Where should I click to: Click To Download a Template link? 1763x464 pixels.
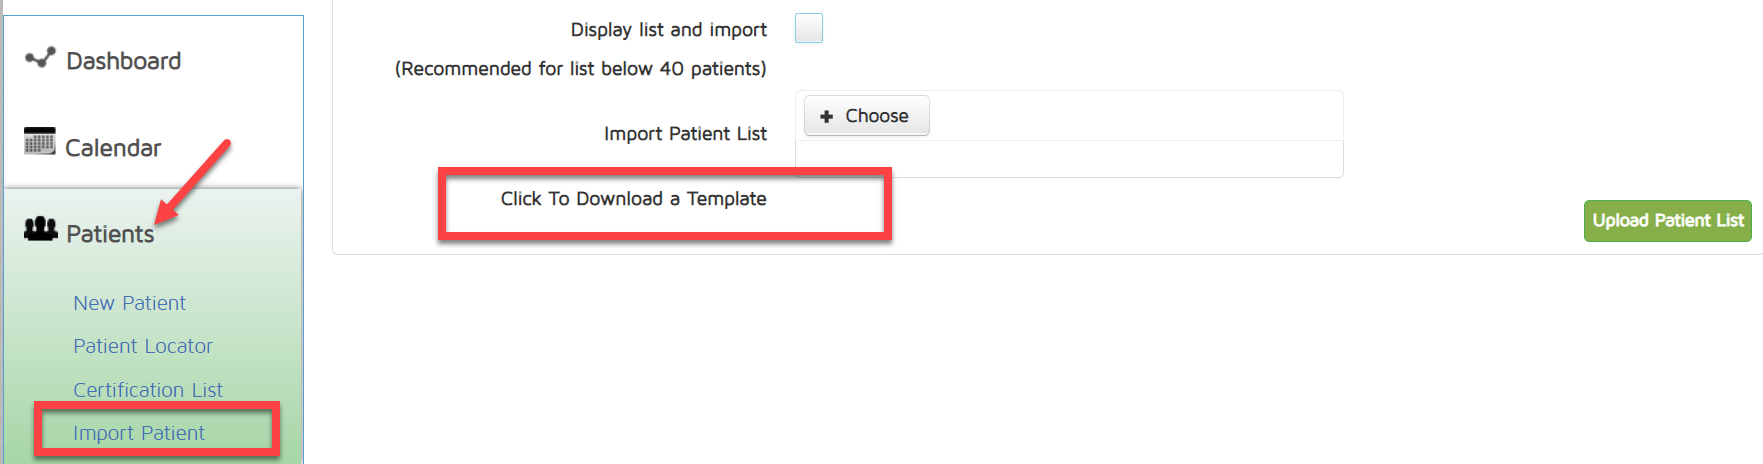[x=633, y=199]
